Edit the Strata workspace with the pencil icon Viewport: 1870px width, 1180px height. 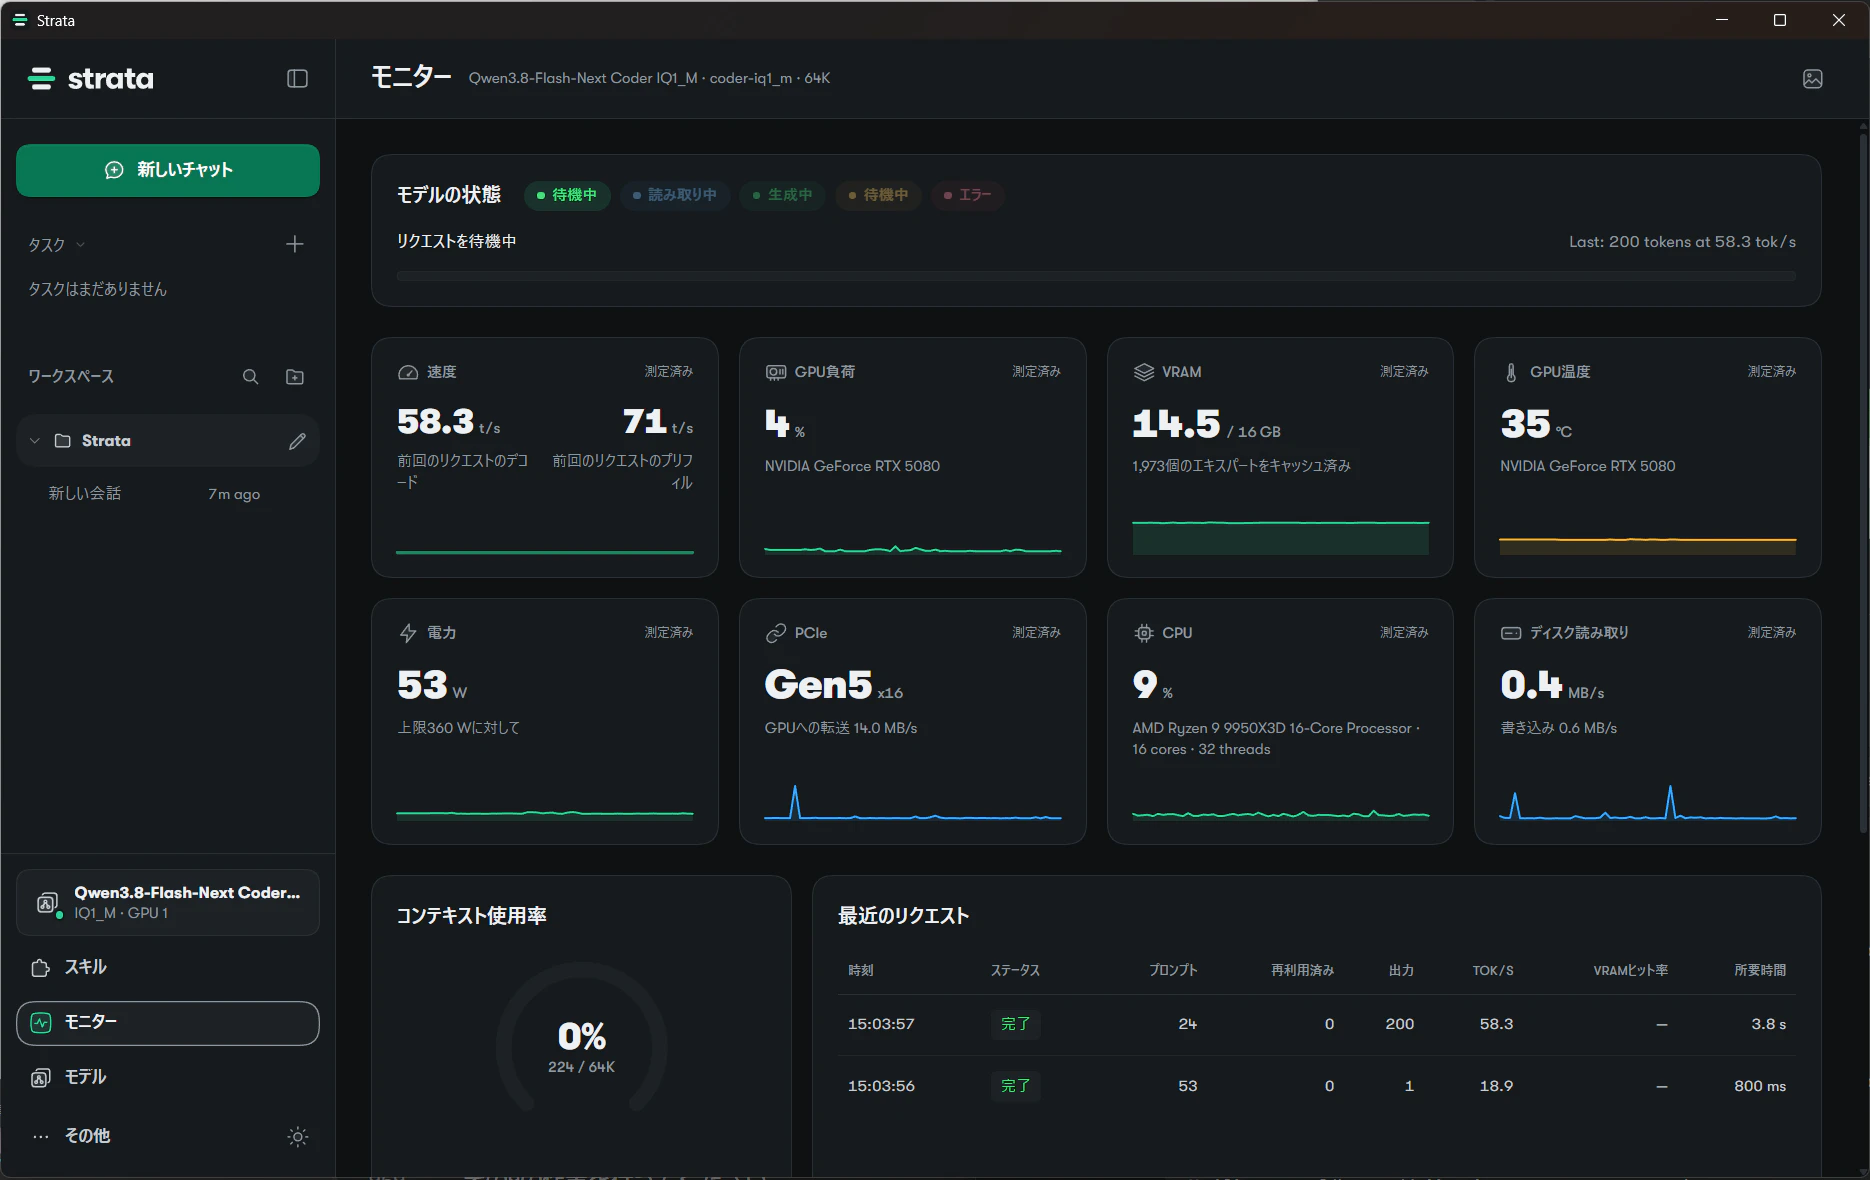coord(297,441)
